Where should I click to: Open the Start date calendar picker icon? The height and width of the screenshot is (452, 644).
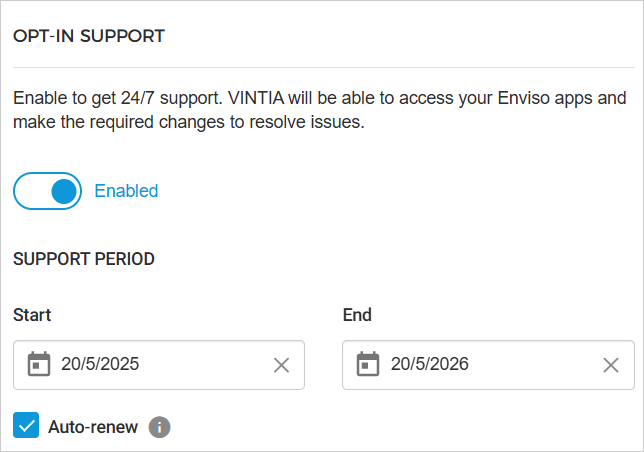click(x=39, y=364)
